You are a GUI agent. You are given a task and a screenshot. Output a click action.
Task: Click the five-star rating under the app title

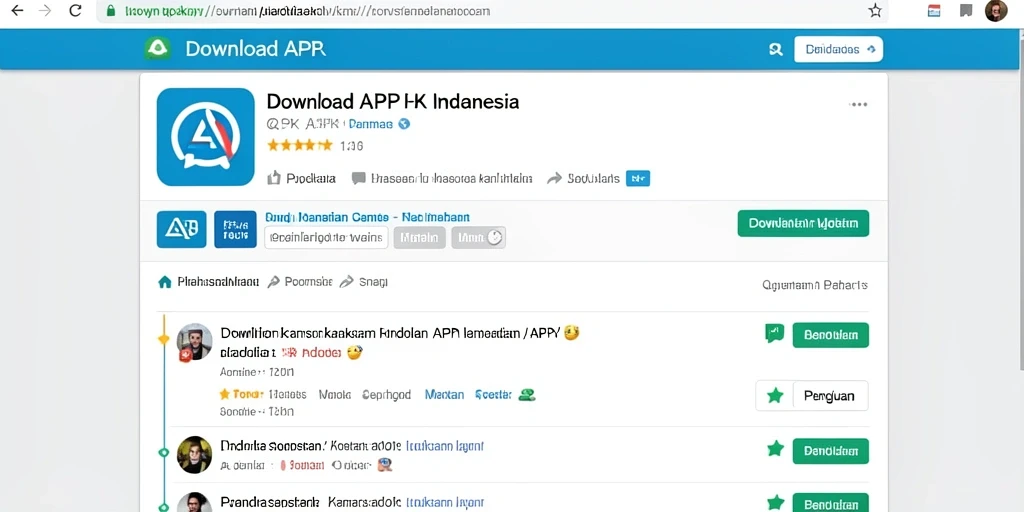pyautogui.click(x=300, y=146)
